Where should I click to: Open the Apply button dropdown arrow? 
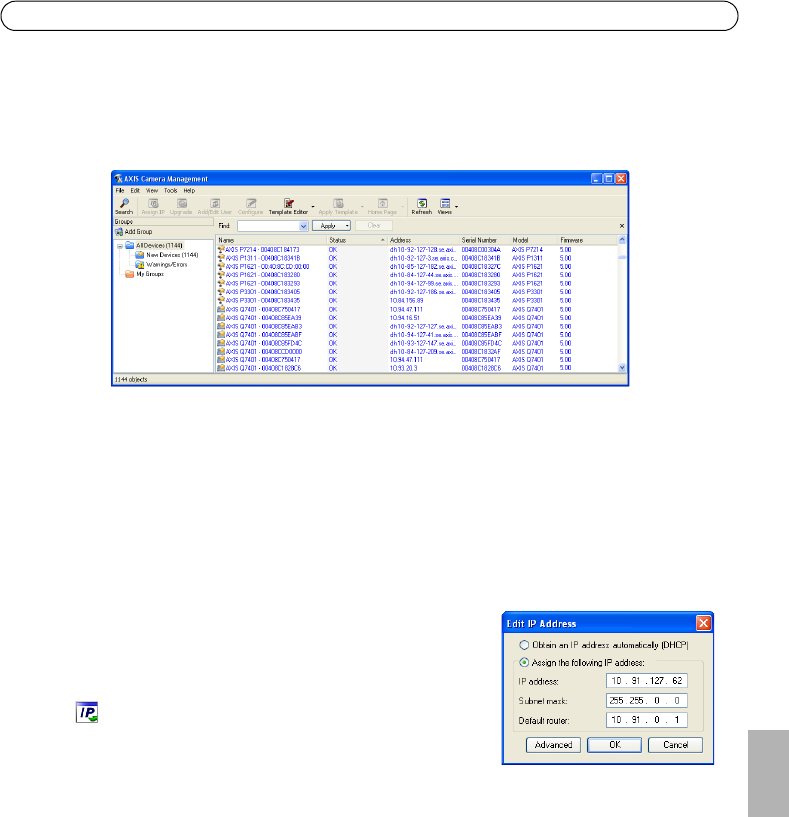347,226
